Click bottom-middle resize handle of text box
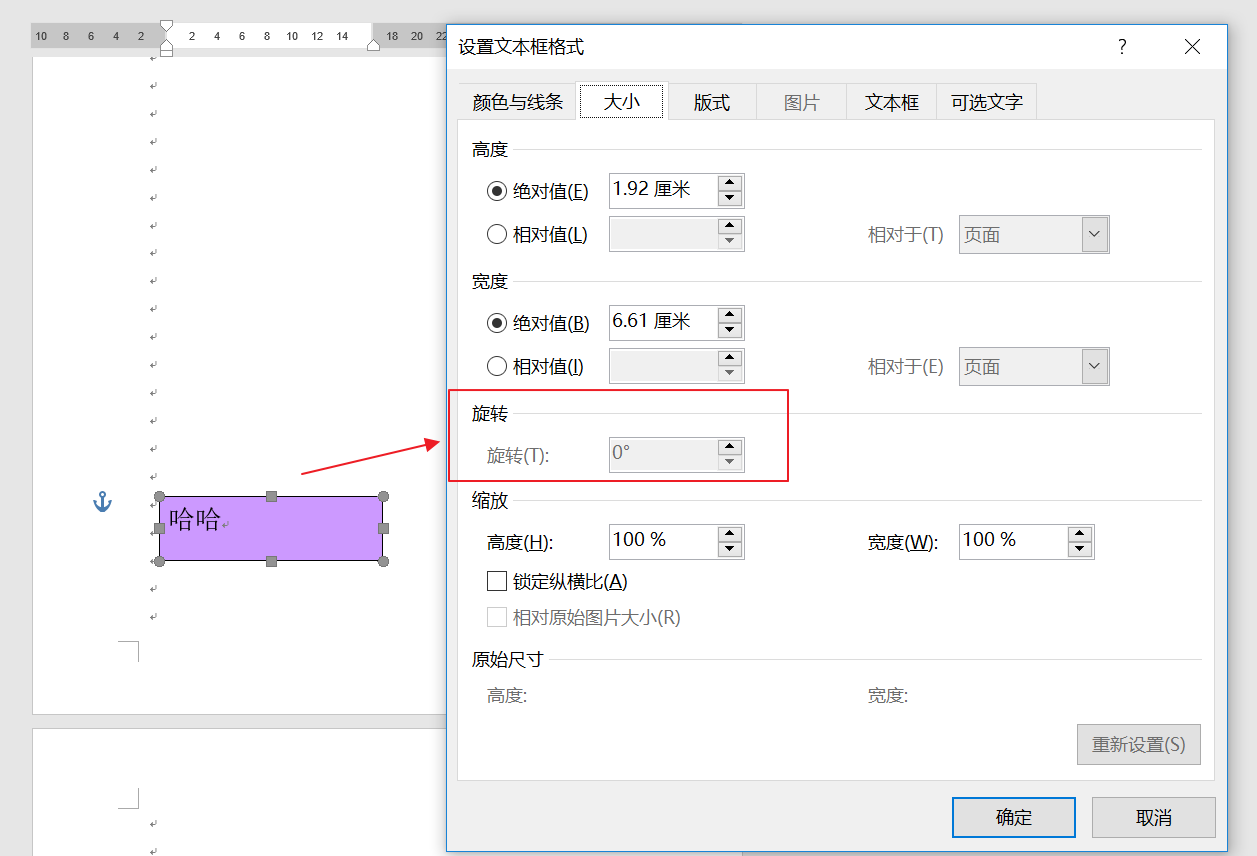The height and width of the screenshot is (856, 1257). (x=271, y=561)
